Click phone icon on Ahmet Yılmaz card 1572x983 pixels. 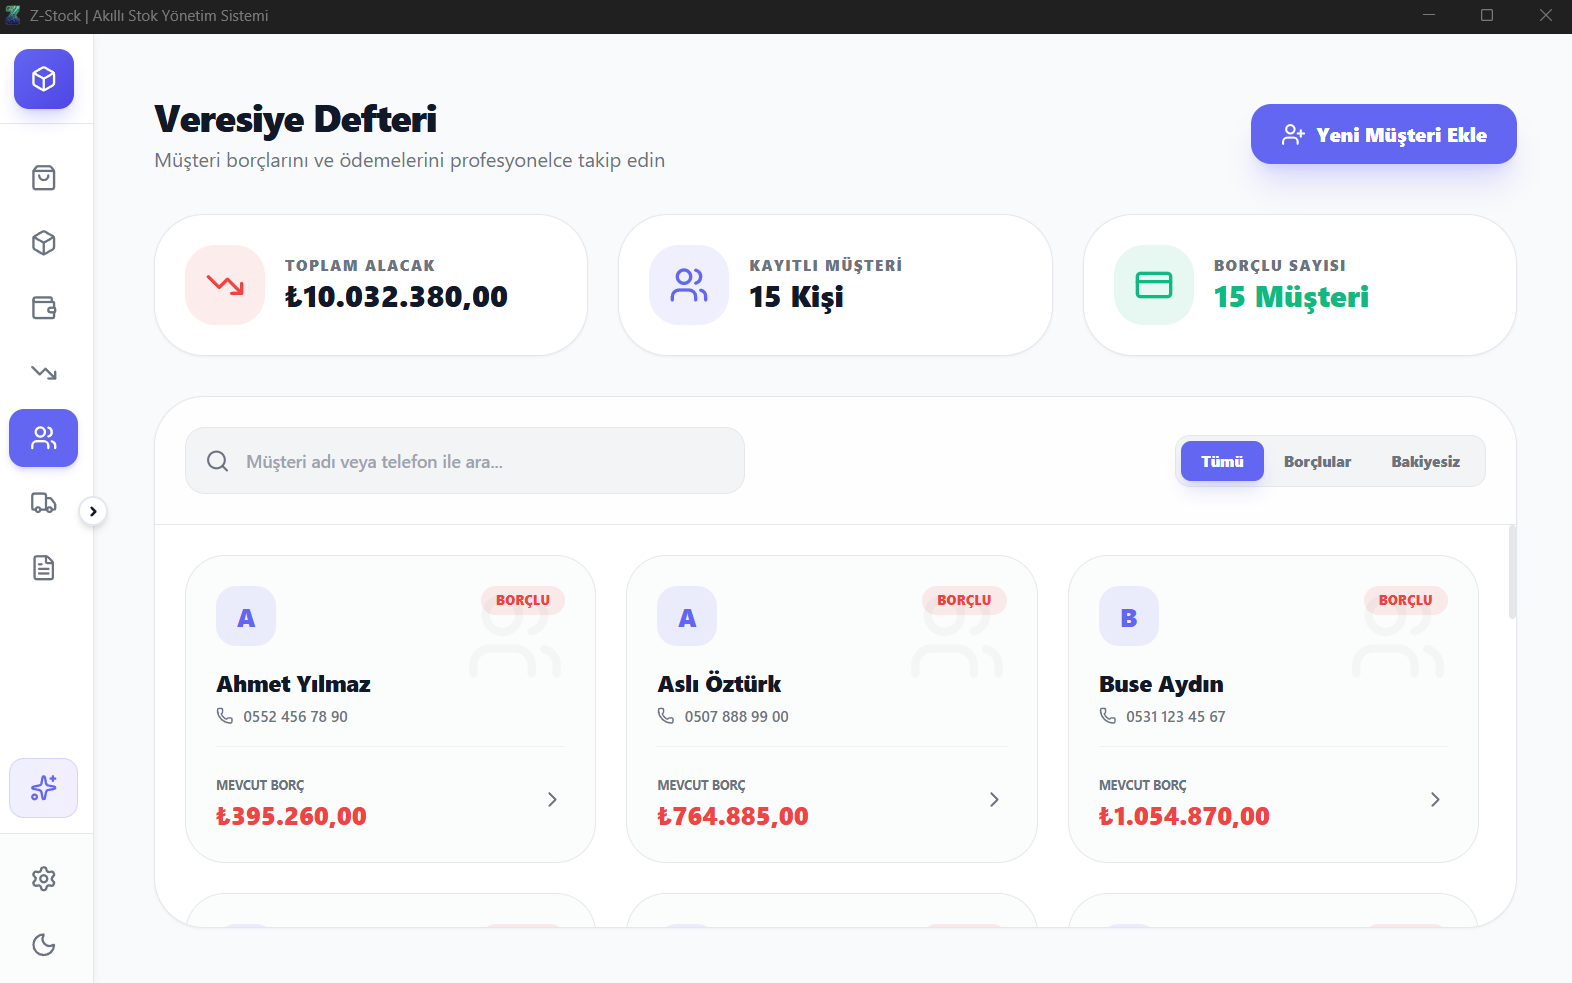[225, 716]
